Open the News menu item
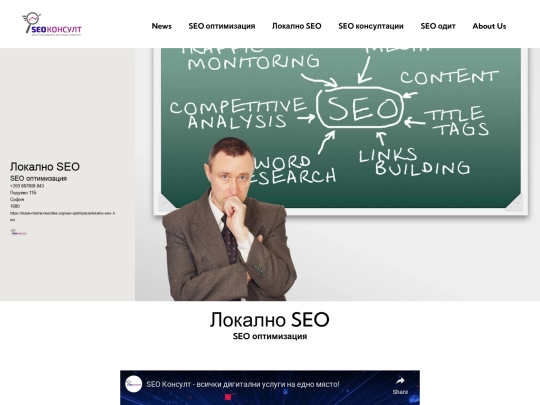 [x=162, y=26]
